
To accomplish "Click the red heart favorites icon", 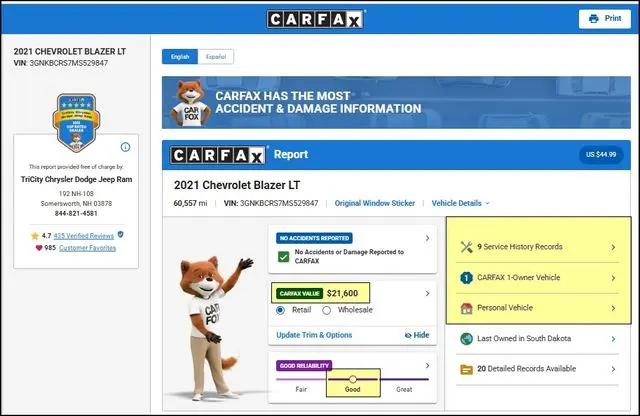I will 39,248.
